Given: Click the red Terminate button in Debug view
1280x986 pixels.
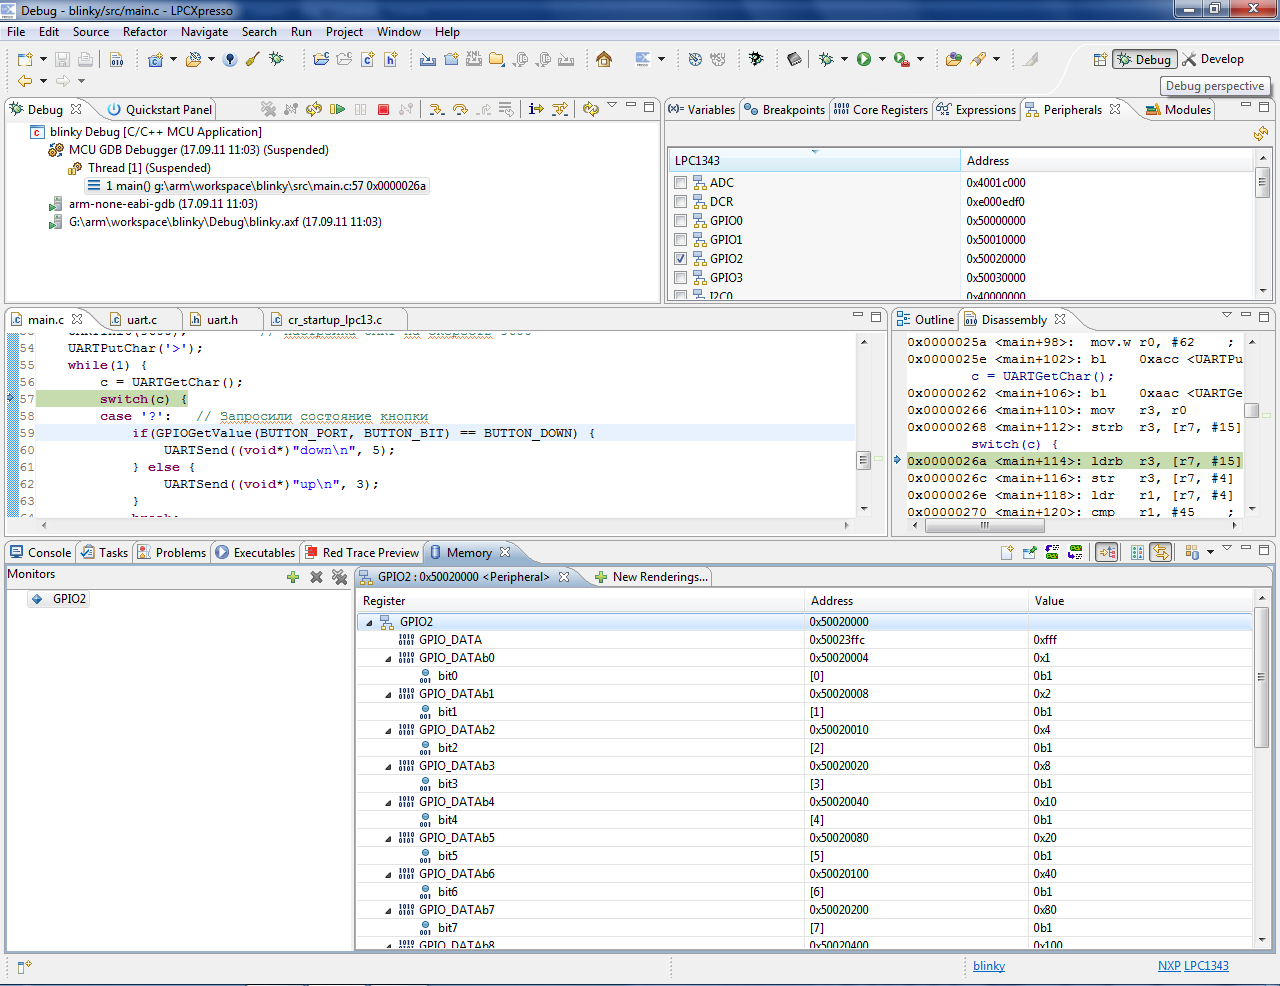Looking at the screenshot, I should tap(383, 109).
